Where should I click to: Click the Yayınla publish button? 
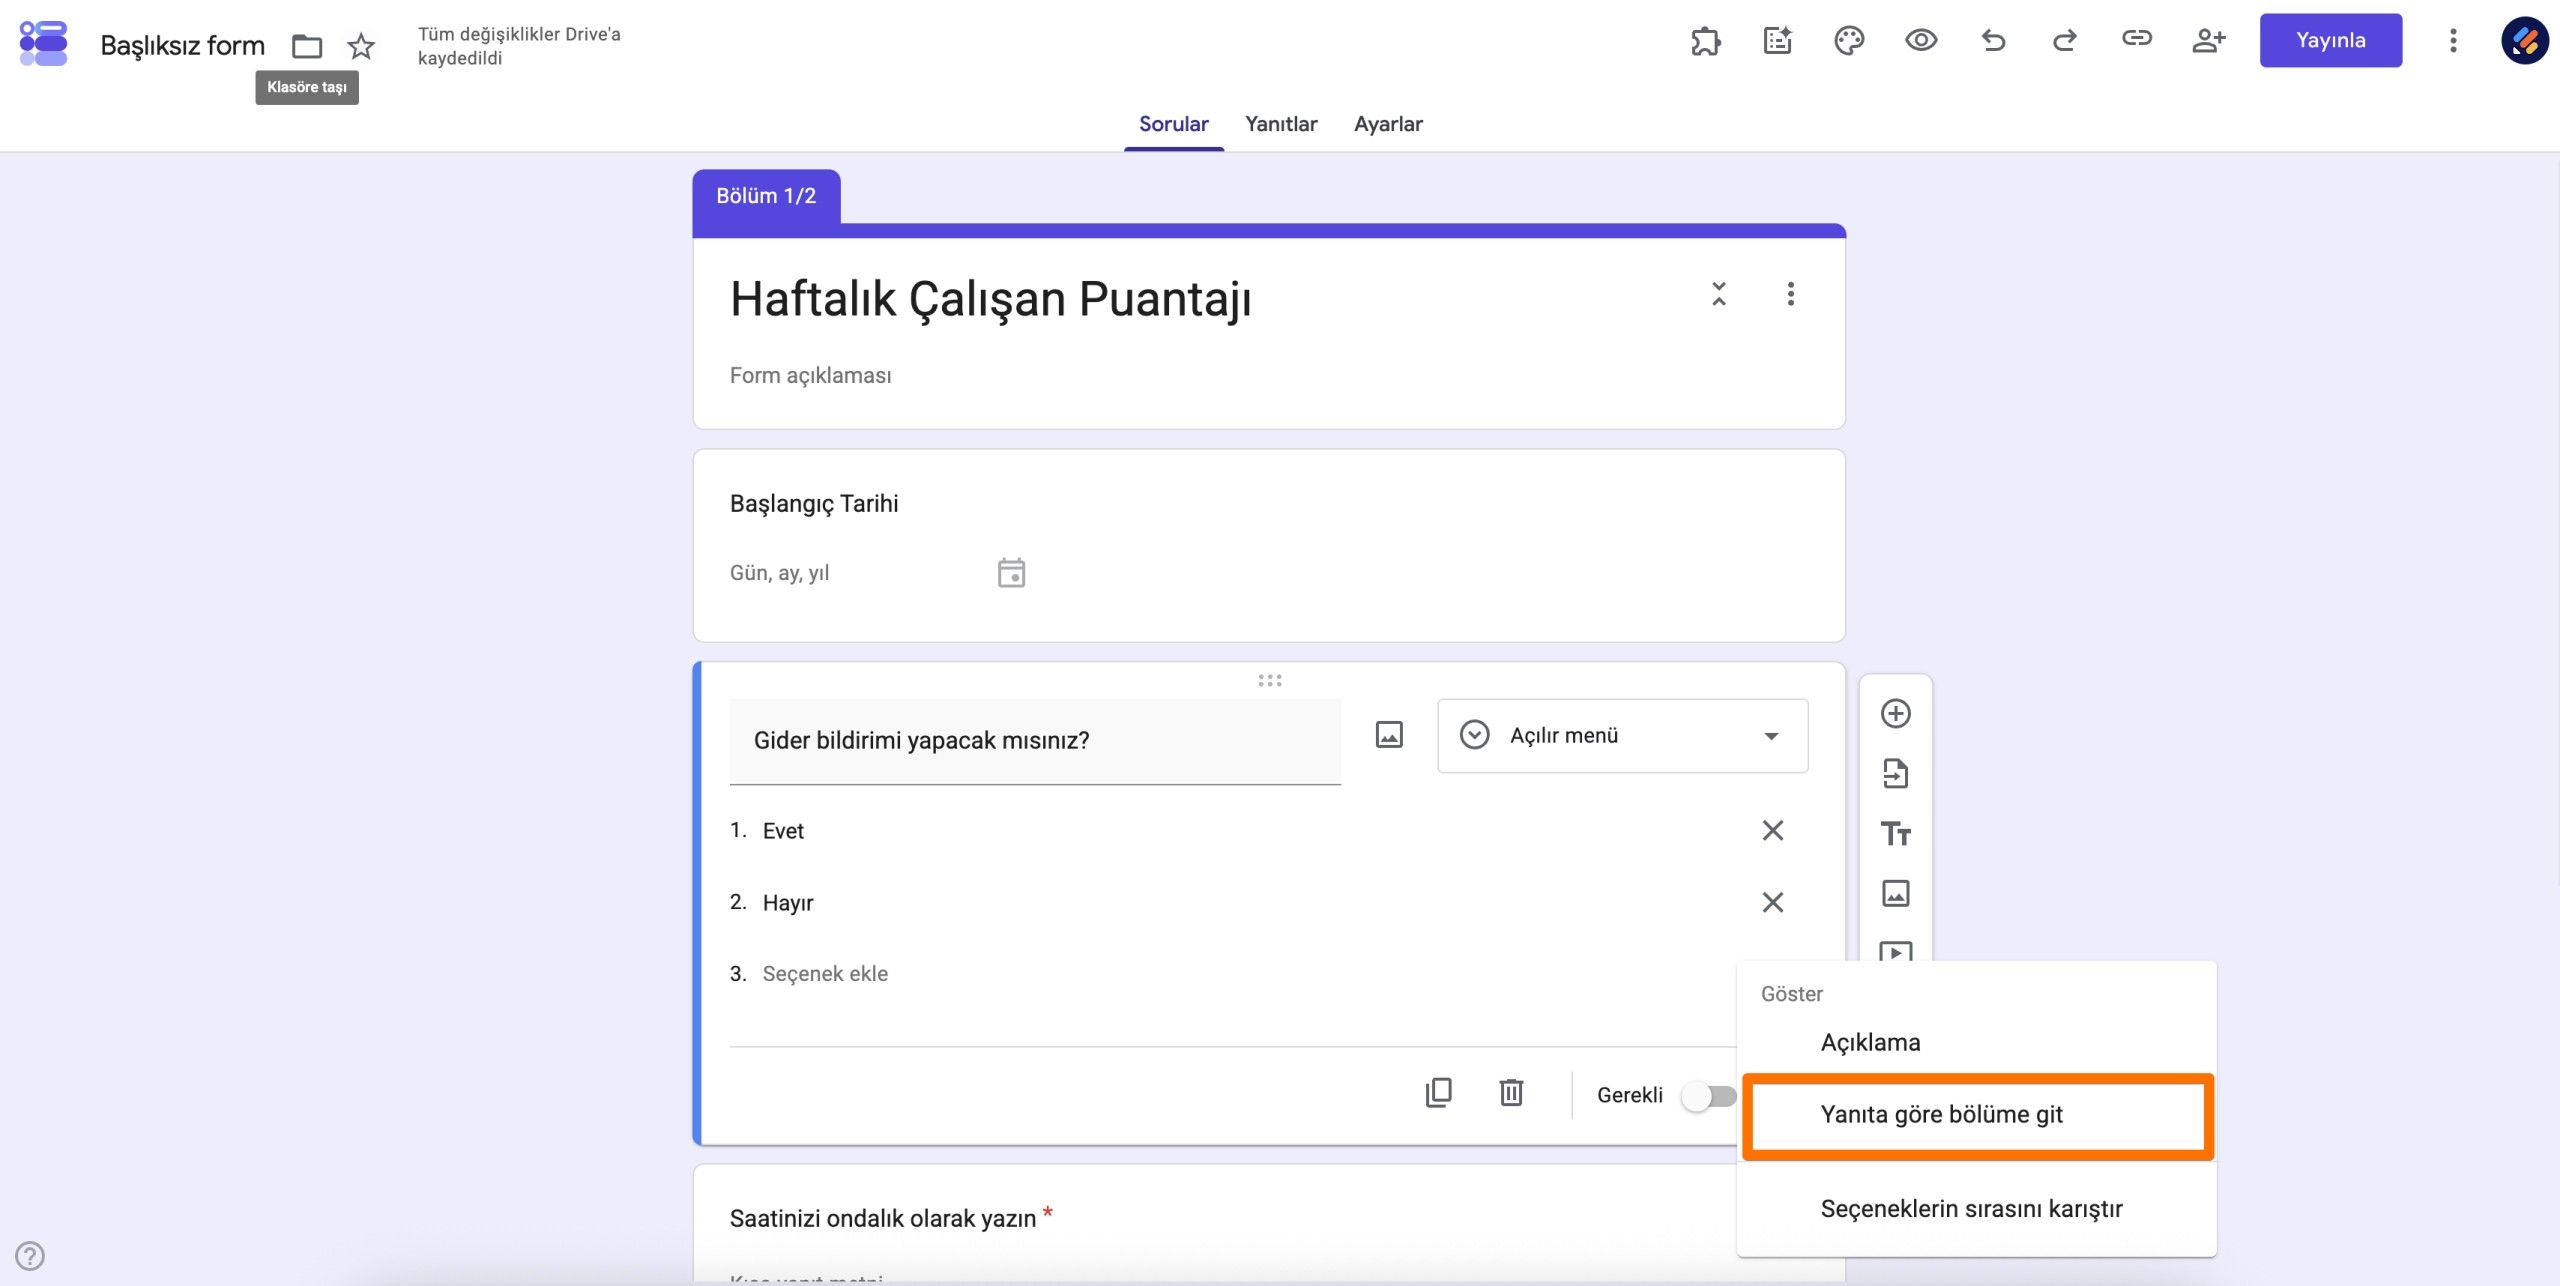pos(2331,41)
